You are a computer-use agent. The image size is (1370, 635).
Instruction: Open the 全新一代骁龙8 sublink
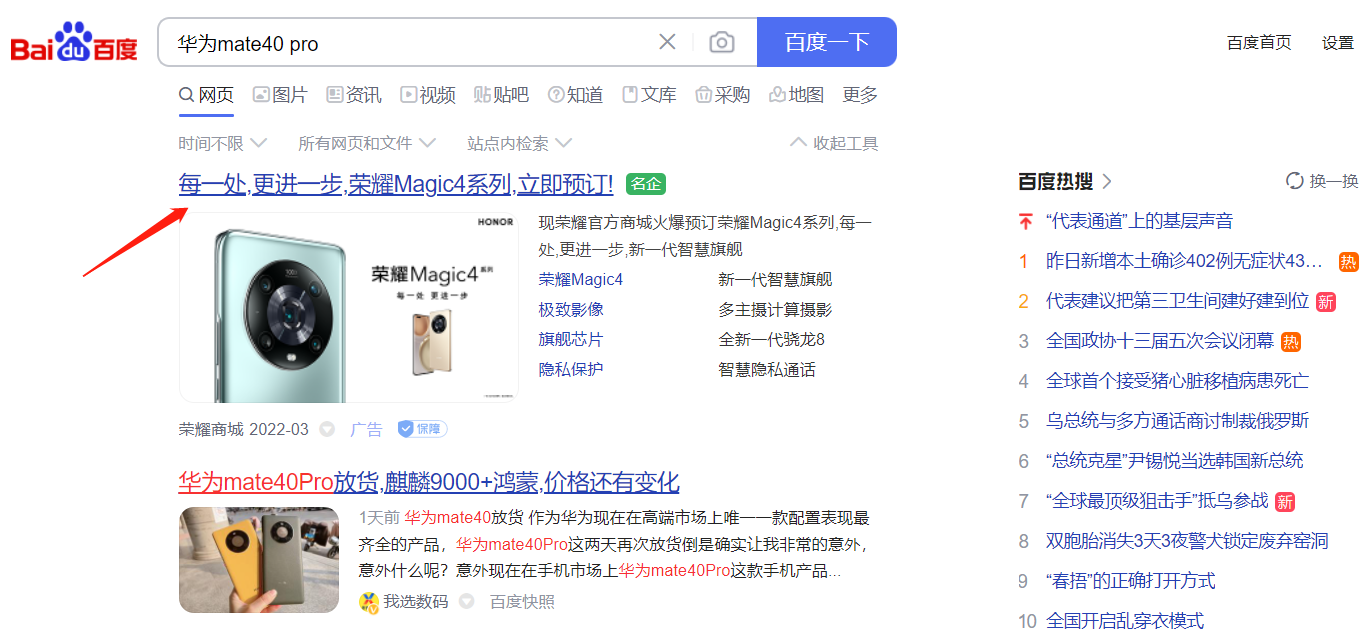[x=772, y=340]
